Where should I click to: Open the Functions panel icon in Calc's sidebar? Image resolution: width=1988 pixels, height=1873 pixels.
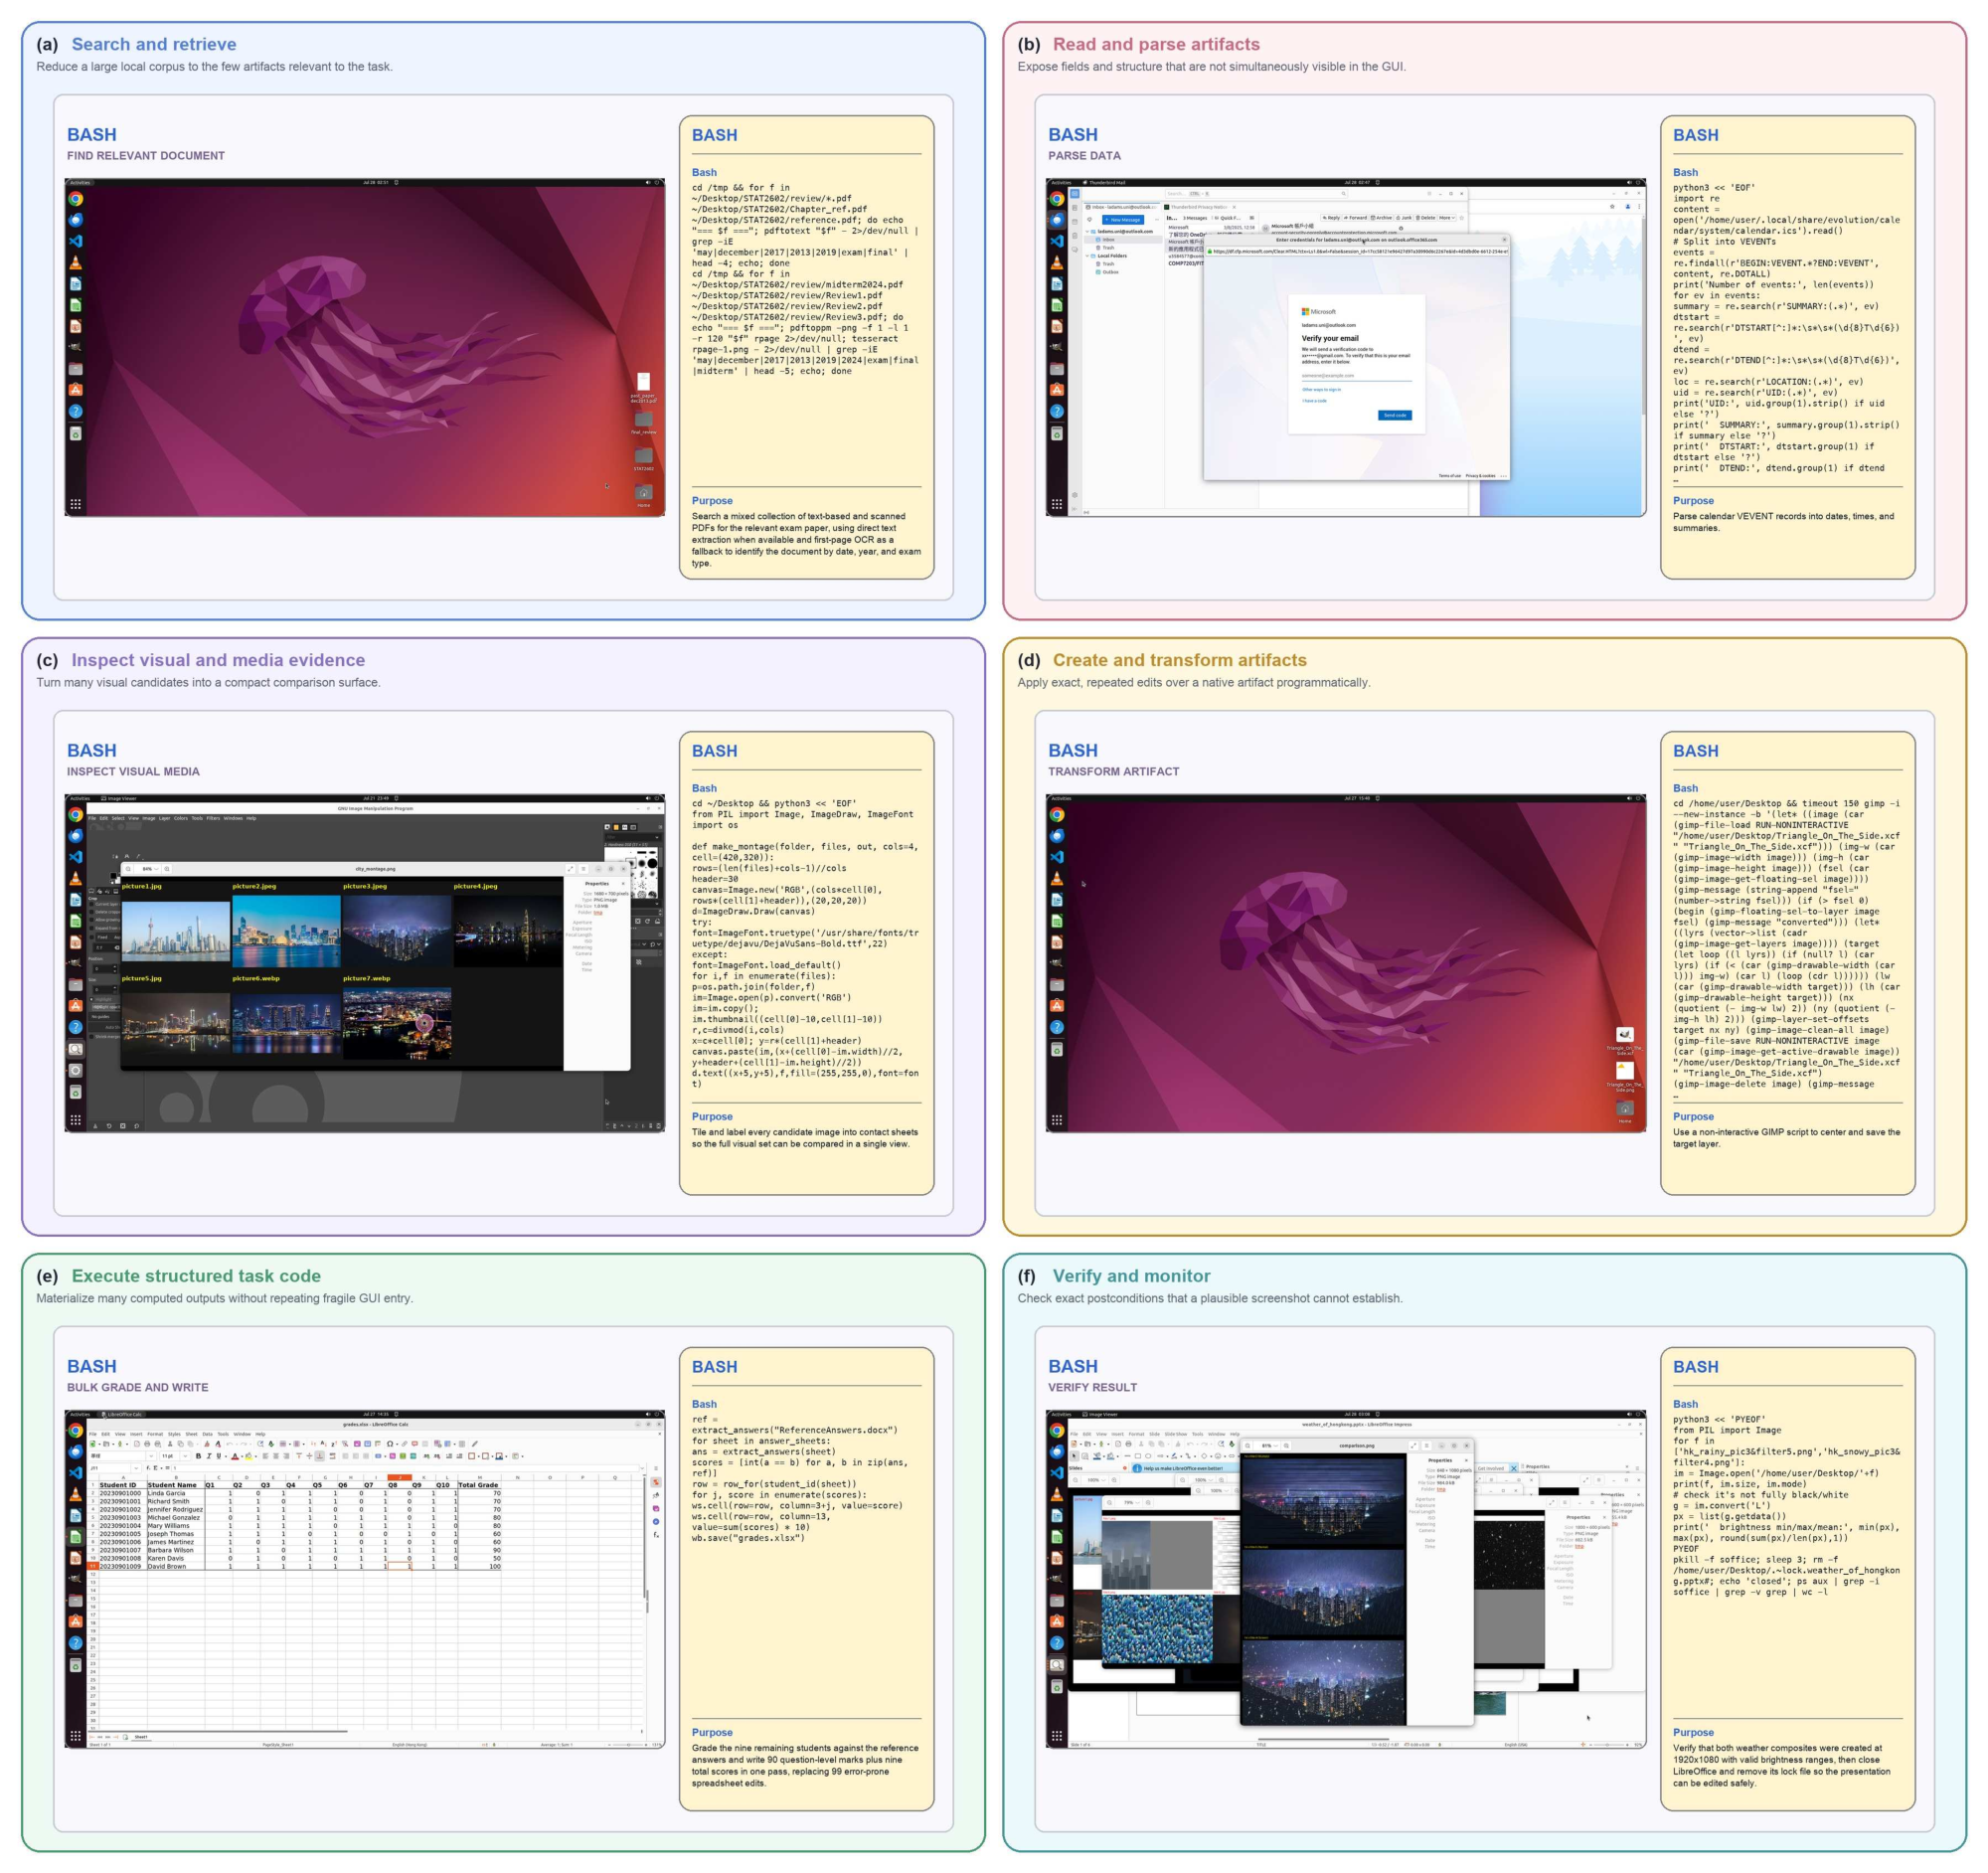pos(656,1535)
